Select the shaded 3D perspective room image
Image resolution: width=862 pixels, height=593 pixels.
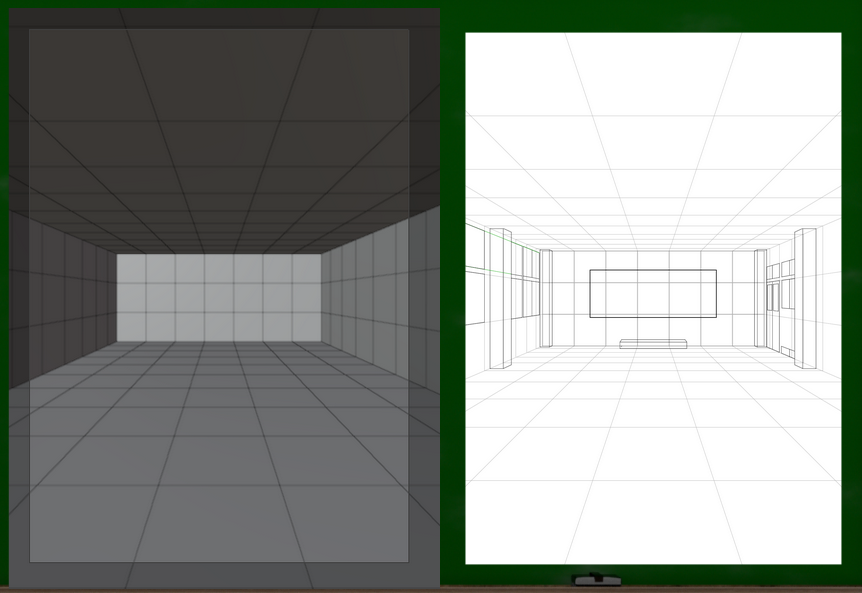224,297
